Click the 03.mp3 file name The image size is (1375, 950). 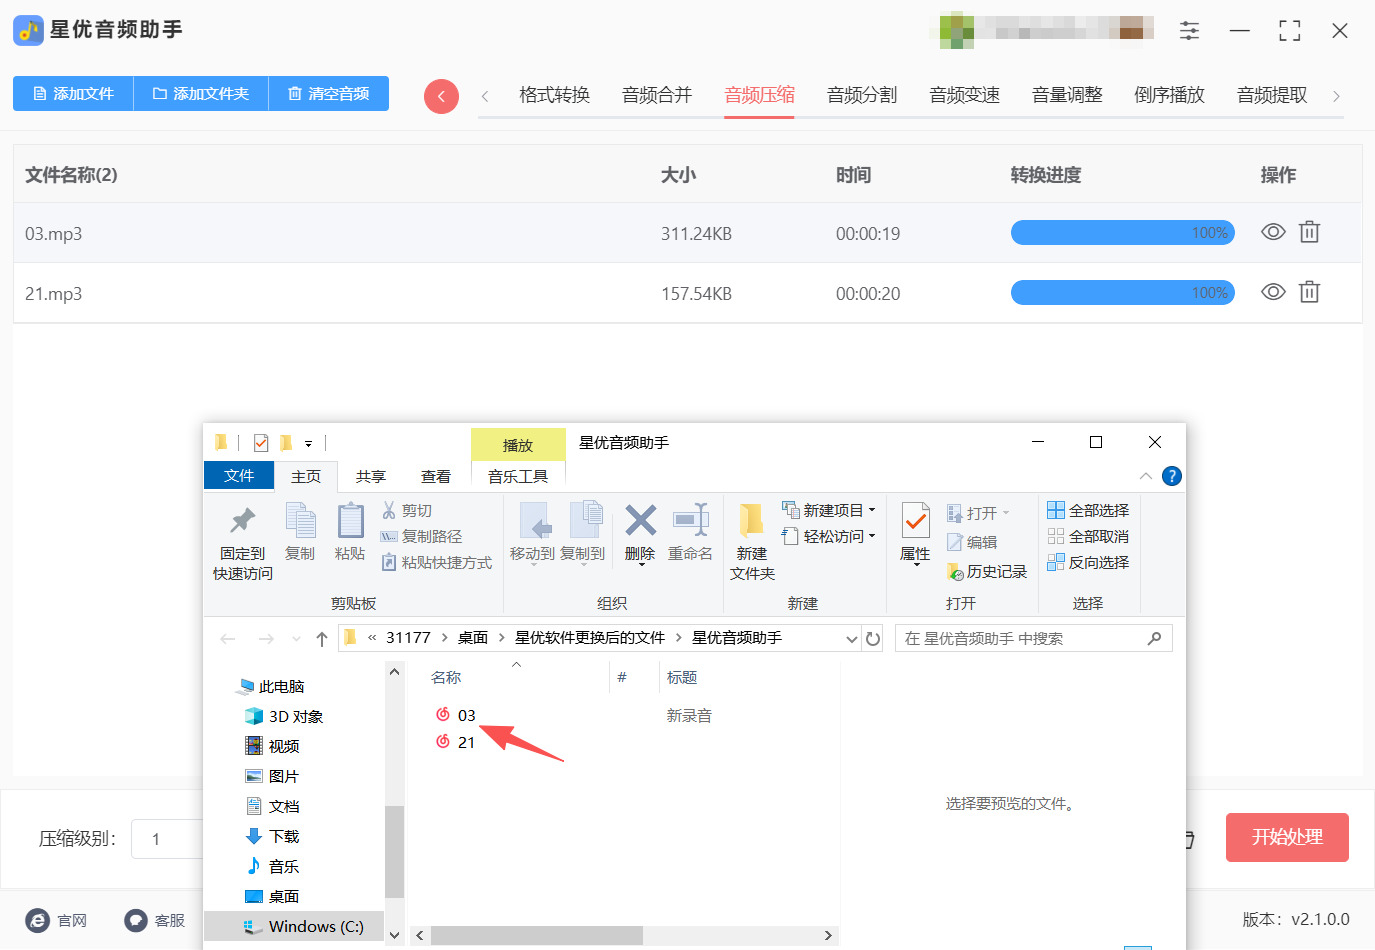[x=54, y=234]
